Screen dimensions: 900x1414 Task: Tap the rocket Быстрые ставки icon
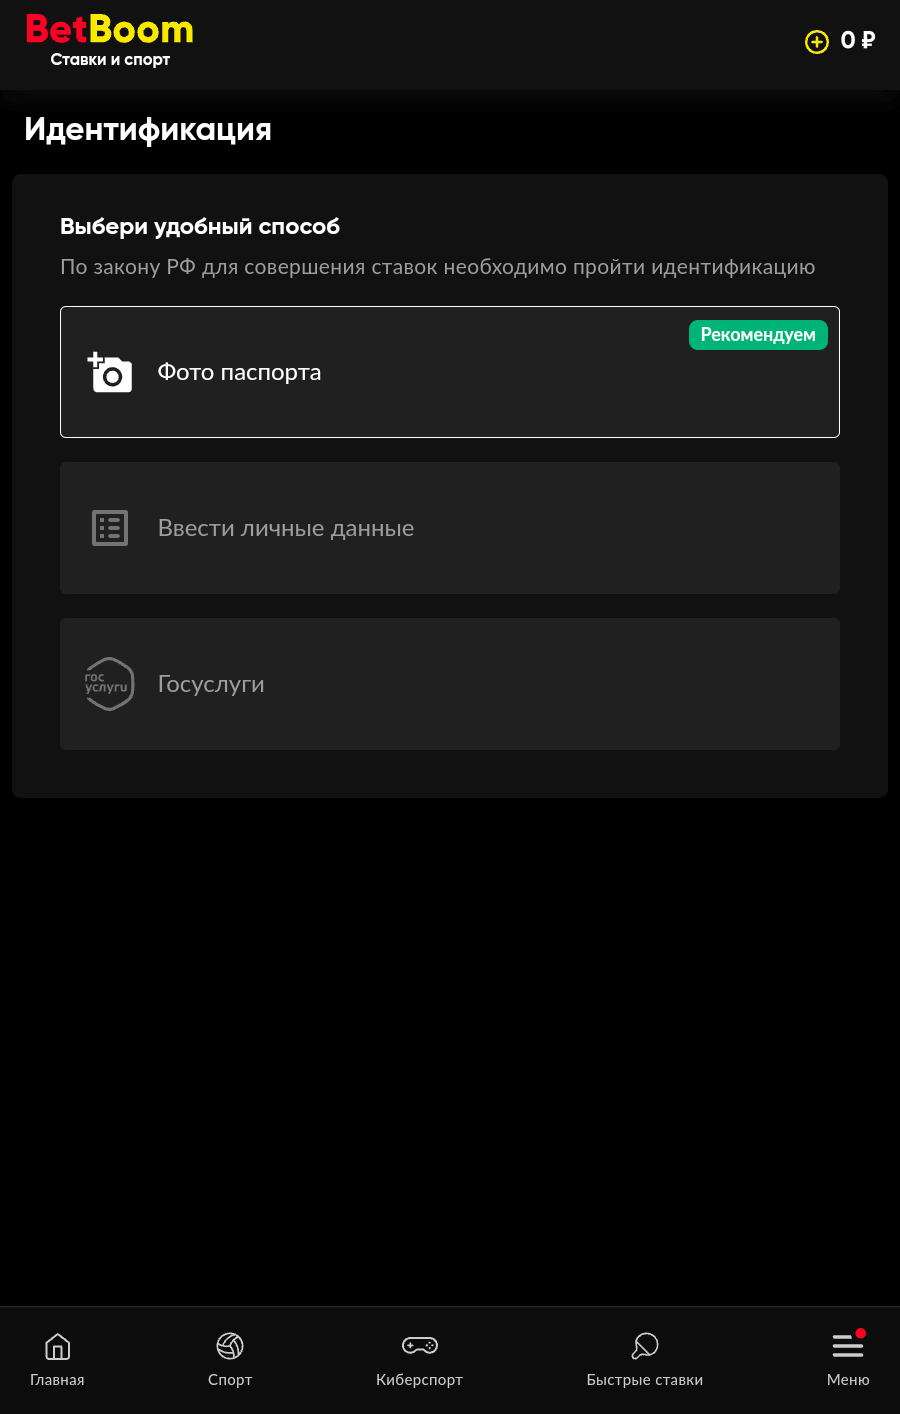(x=645, y=1346)
